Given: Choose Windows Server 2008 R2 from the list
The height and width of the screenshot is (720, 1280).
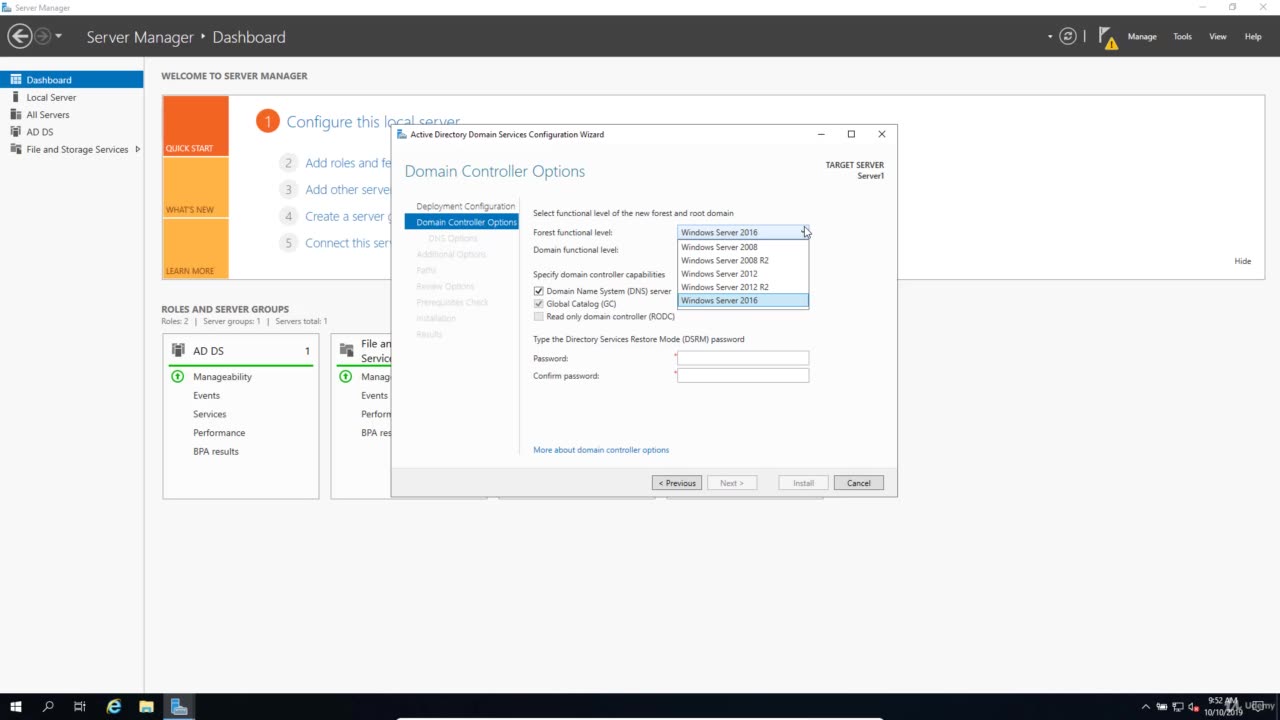Looking at the screenshot, I should (743, 260).
